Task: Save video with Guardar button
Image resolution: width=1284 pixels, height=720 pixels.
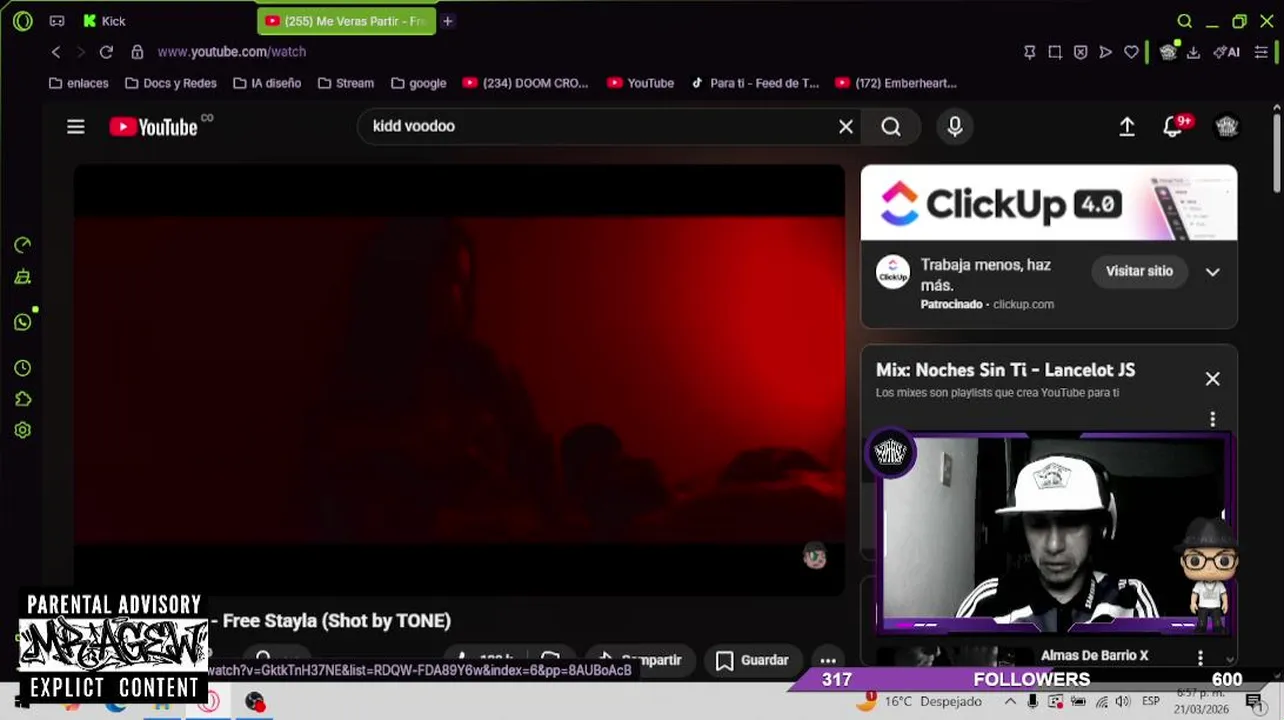Action: tap(752, 660)
